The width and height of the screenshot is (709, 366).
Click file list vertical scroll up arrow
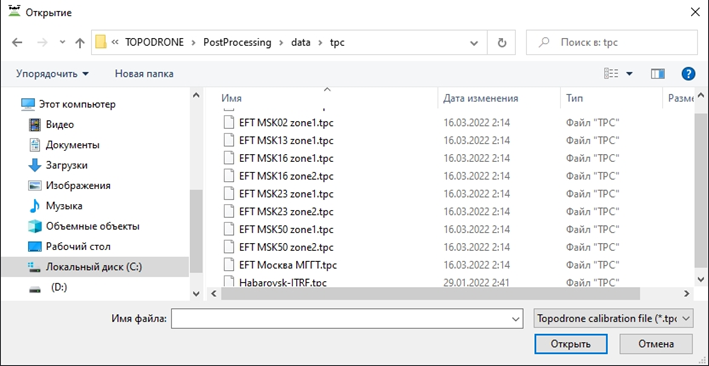click(700, 95)
